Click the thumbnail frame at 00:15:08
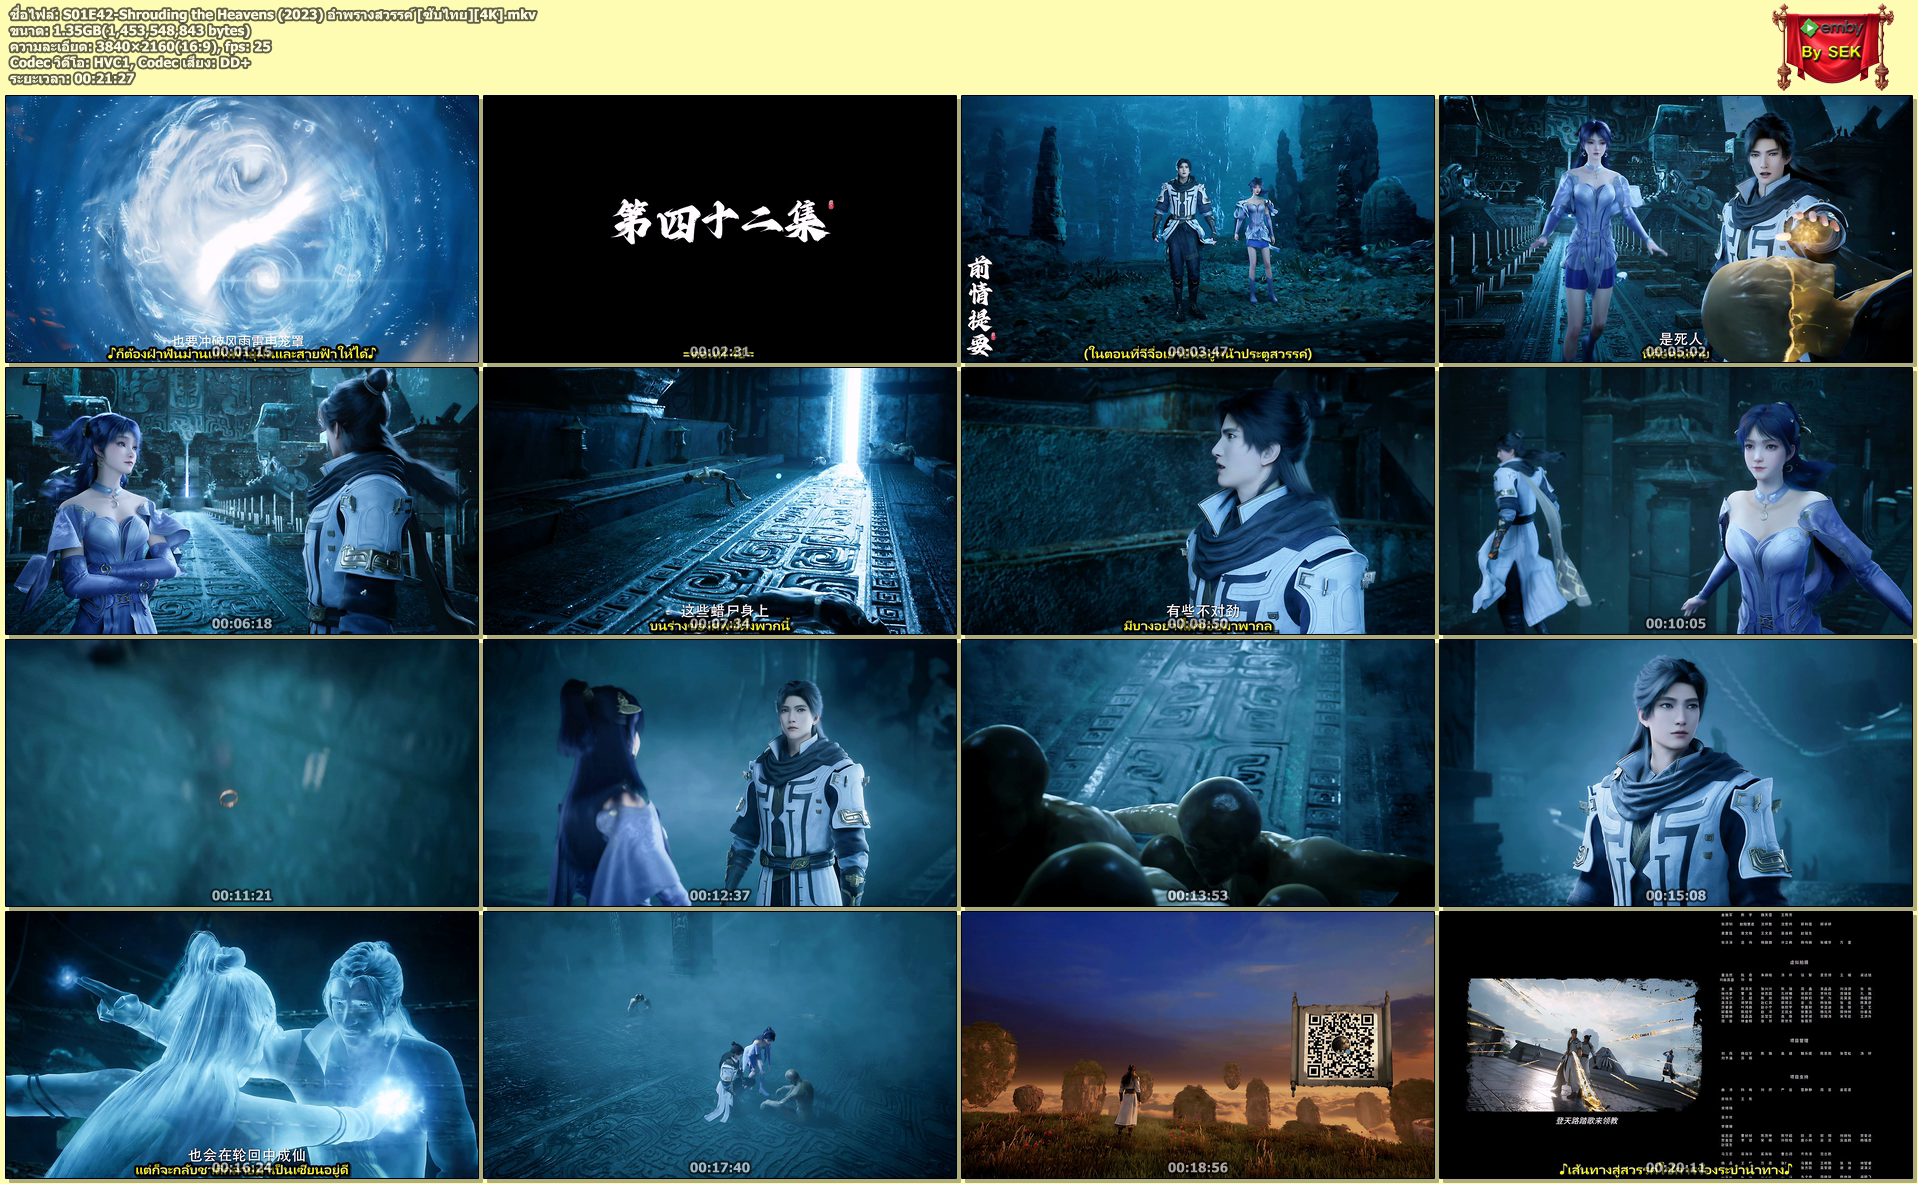 tap(1676, 773)
